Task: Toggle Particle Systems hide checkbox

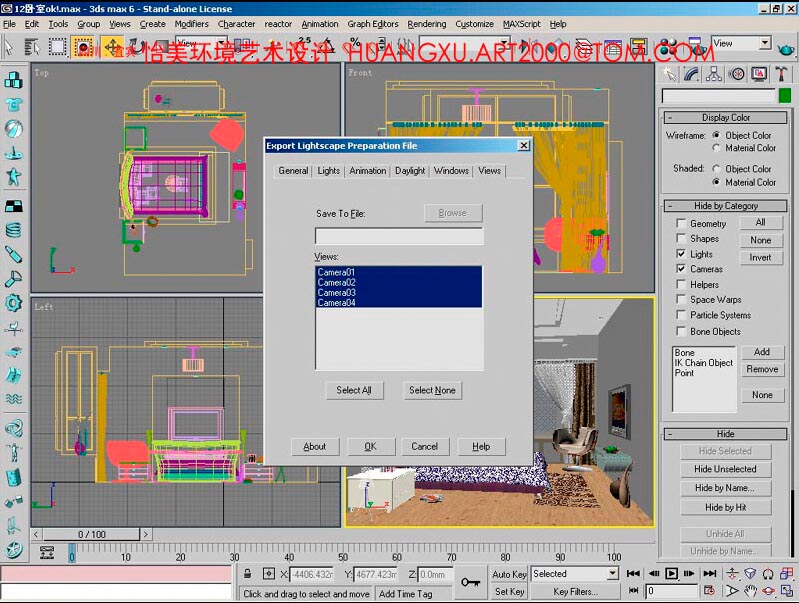Action: [680, 314]
